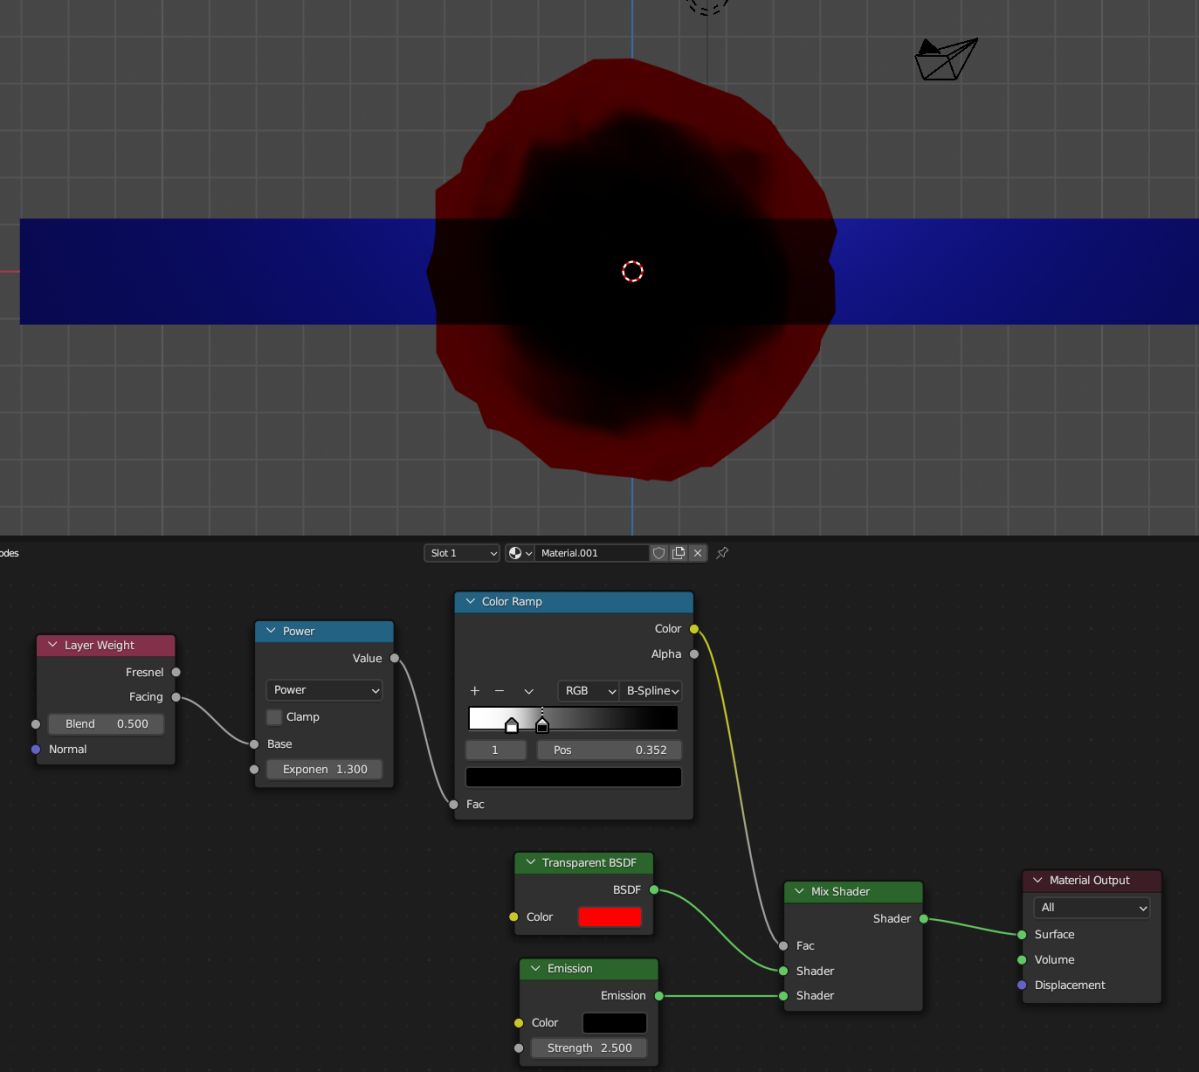Click the Pos 0.352 field
This screenshot has width=1199, height=1072.
(x=609, y=750)
